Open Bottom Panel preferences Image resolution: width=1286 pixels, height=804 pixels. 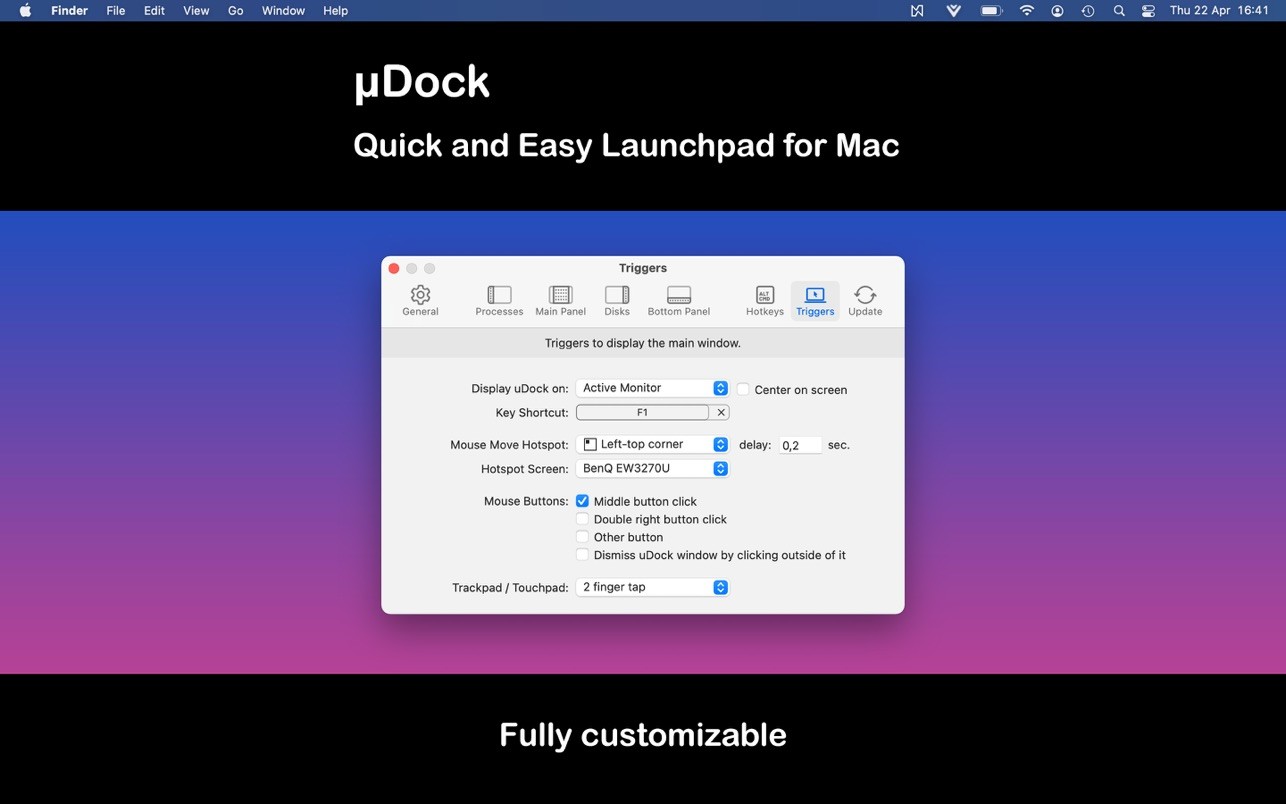(678, 300)
